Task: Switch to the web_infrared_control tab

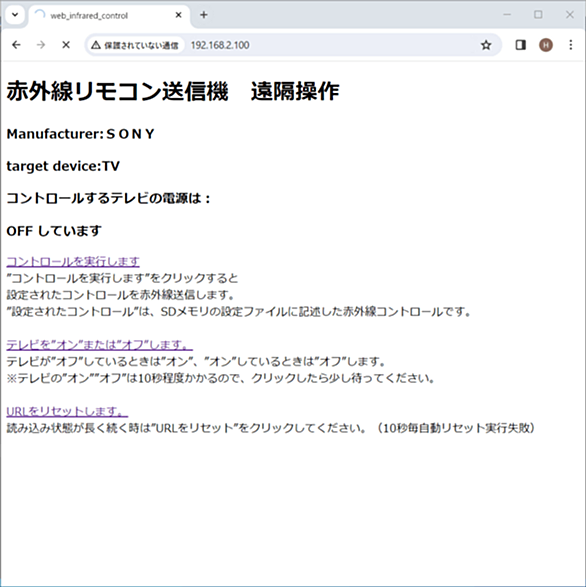Action: (109, 16)
